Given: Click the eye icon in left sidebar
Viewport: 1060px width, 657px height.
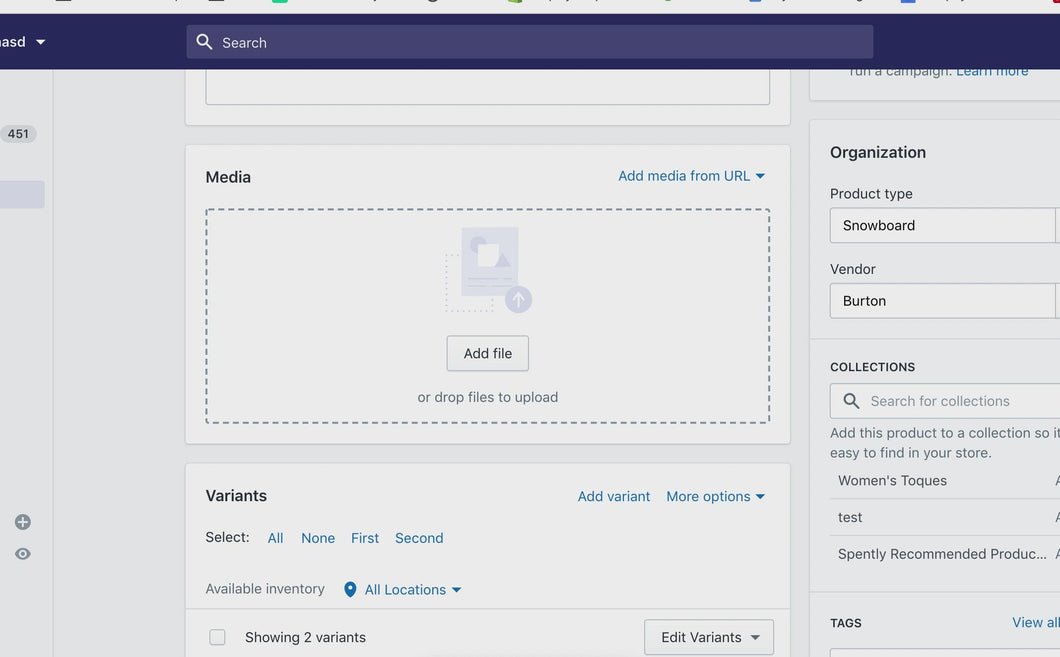Looking at the screenshot, I should point(23,554).
